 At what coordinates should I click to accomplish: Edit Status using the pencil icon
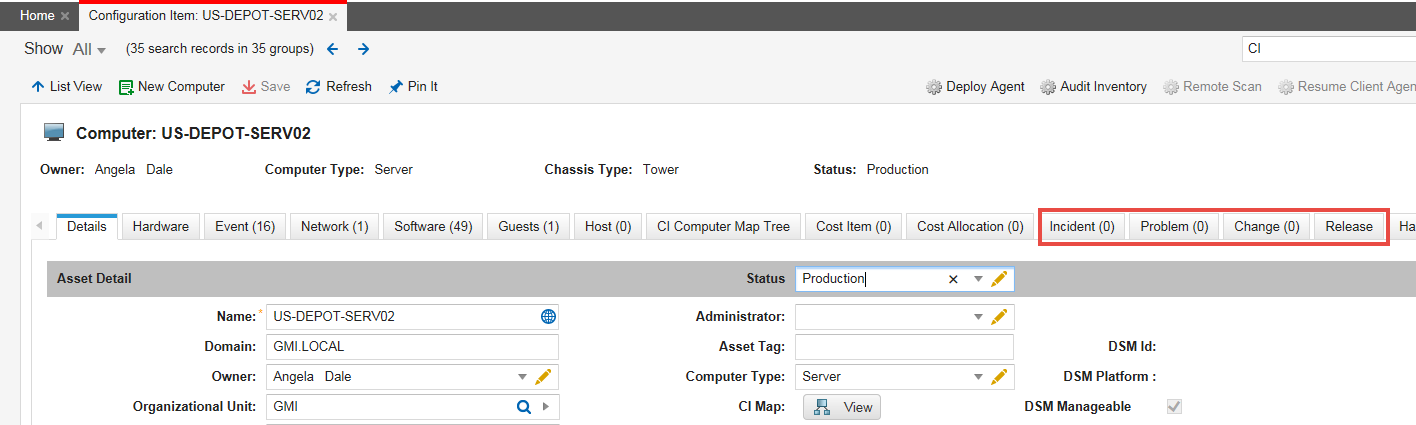[999, 279]
